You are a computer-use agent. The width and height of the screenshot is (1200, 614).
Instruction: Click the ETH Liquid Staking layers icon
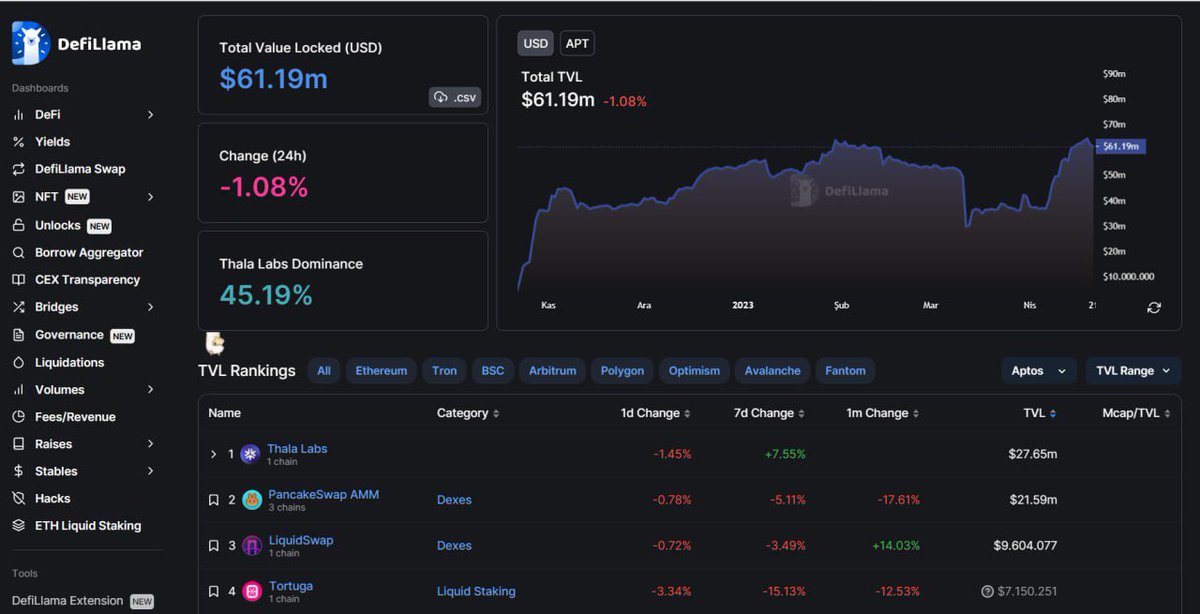point(18,526)
